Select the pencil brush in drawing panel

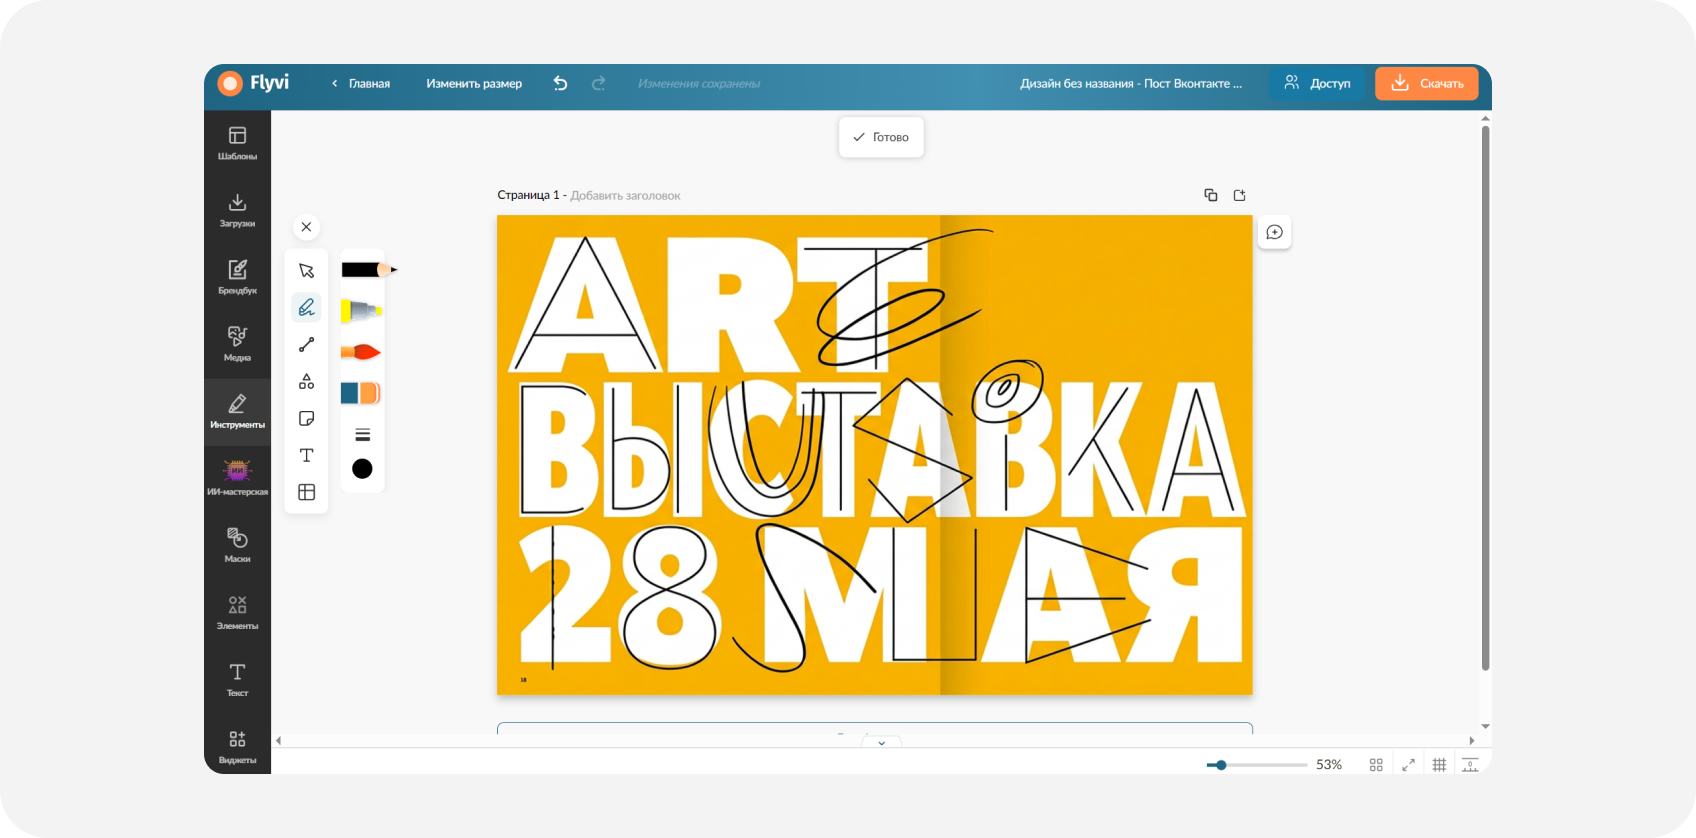click(368, 270)
